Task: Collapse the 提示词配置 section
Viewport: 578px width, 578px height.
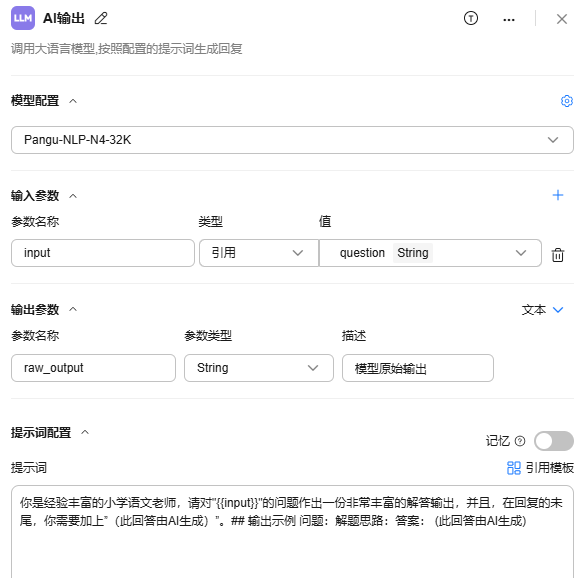Action: (x=85, y=432)
